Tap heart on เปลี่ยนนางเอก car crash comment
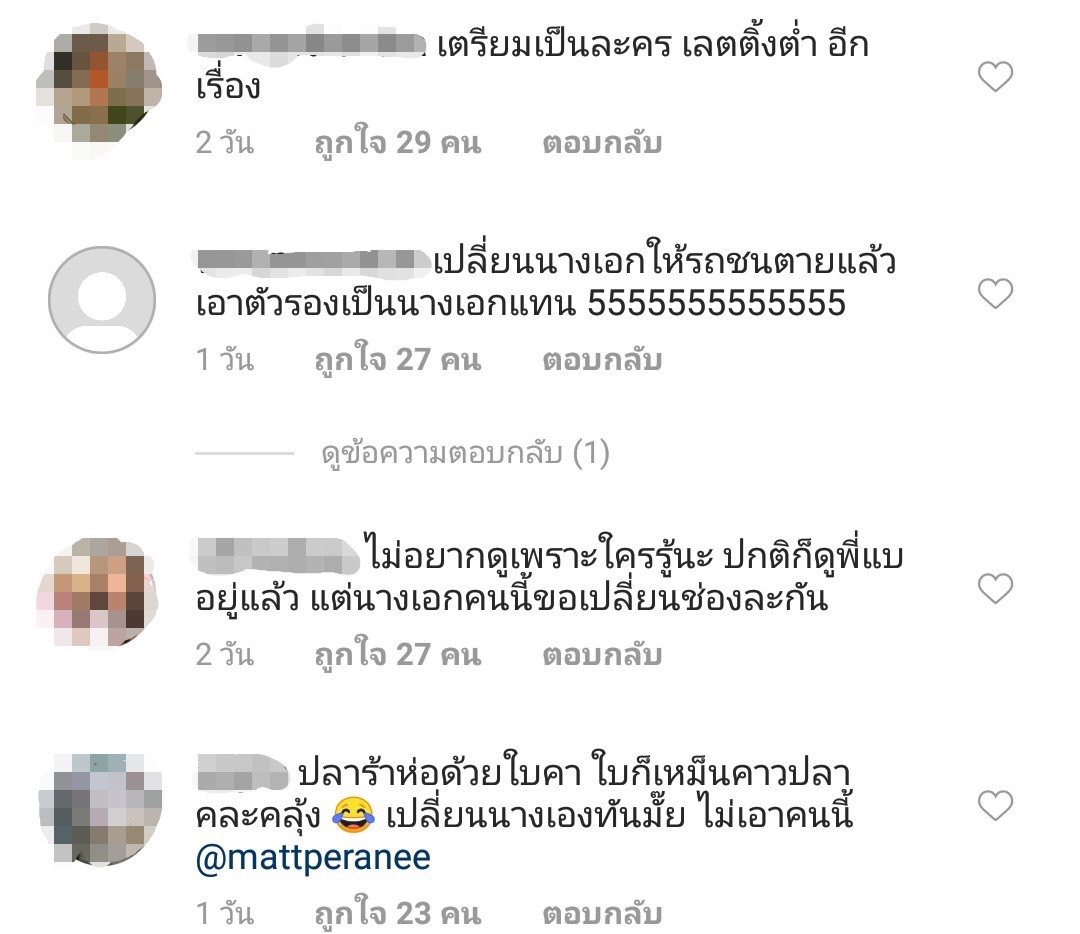Viewport: 1080px width, 934px height. [995, 293]
